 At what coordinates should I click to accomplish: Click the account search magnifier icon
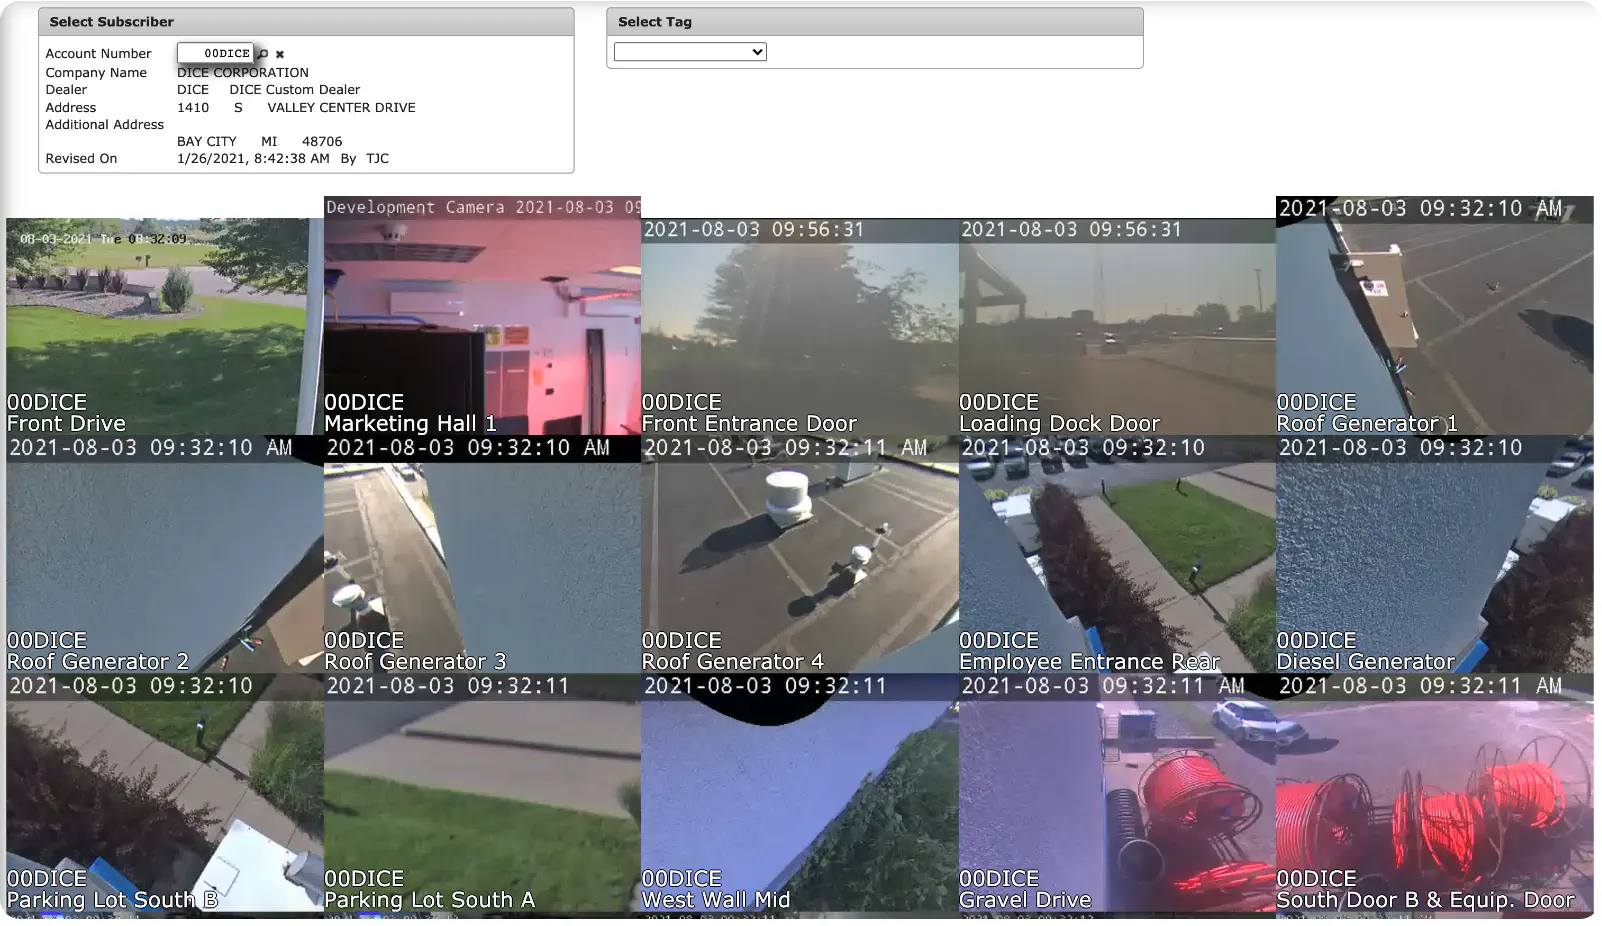pos(264,54)
